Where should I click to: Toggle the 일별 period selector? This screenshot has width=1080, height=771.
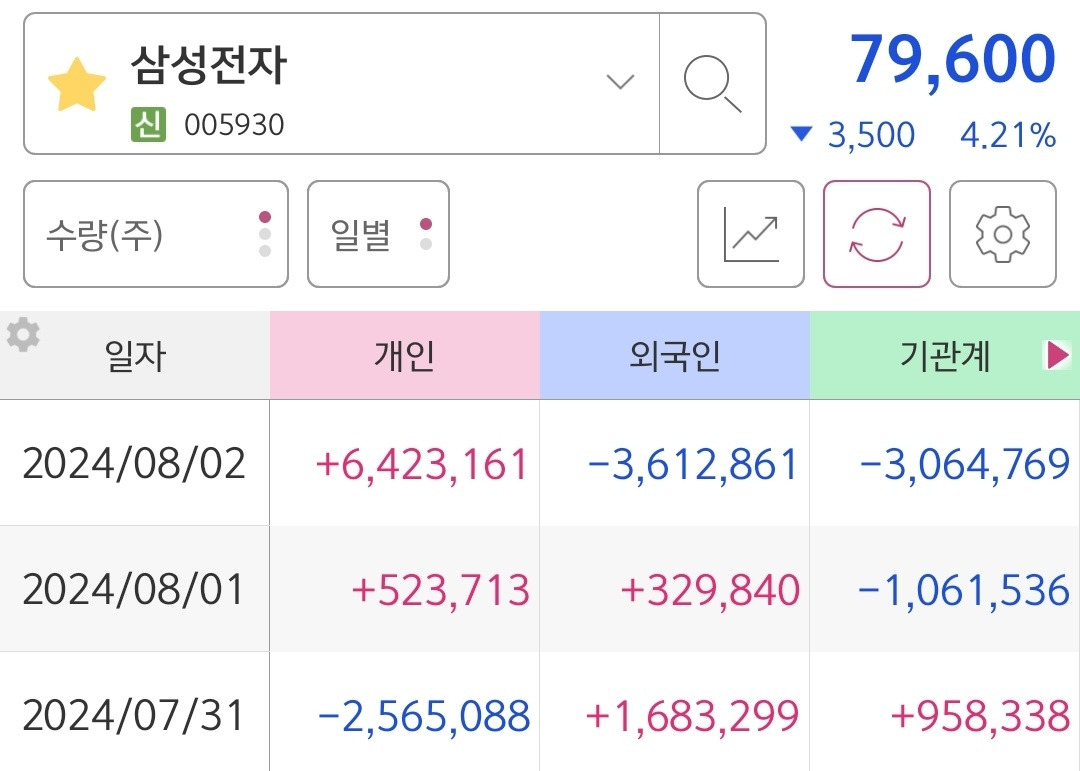(378, 234)
